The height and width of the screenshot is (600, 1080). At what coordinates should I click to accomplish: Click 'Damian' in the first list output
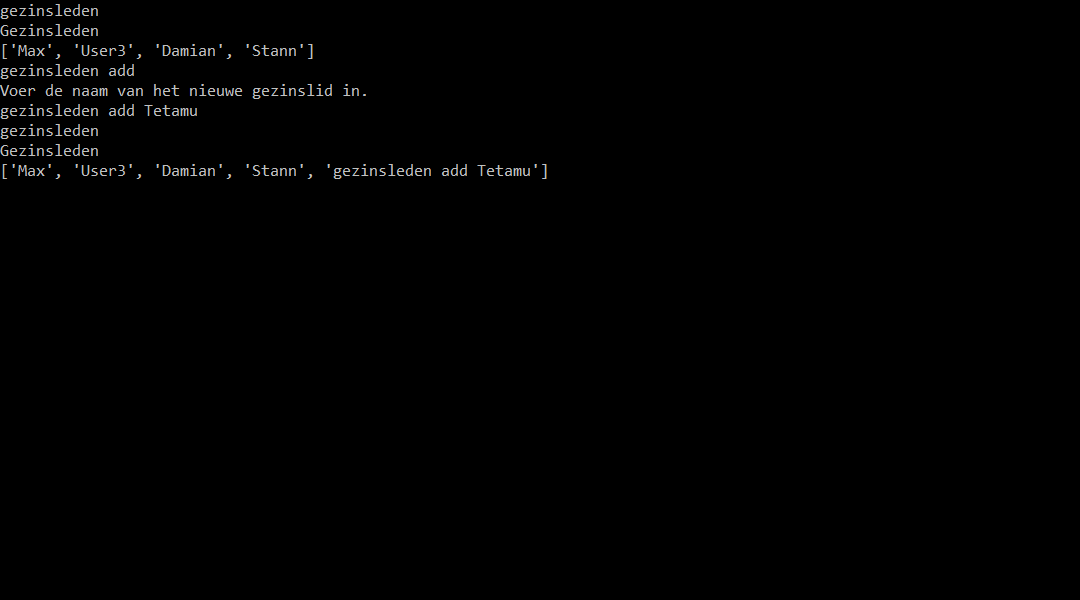189,51
